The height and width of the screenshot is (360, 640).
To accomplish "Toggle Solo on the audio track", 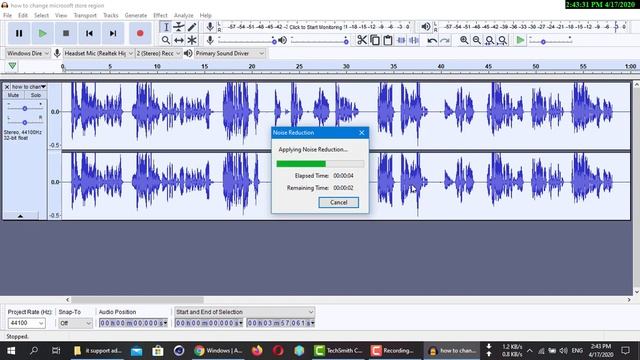I will [x=36, y=95].
